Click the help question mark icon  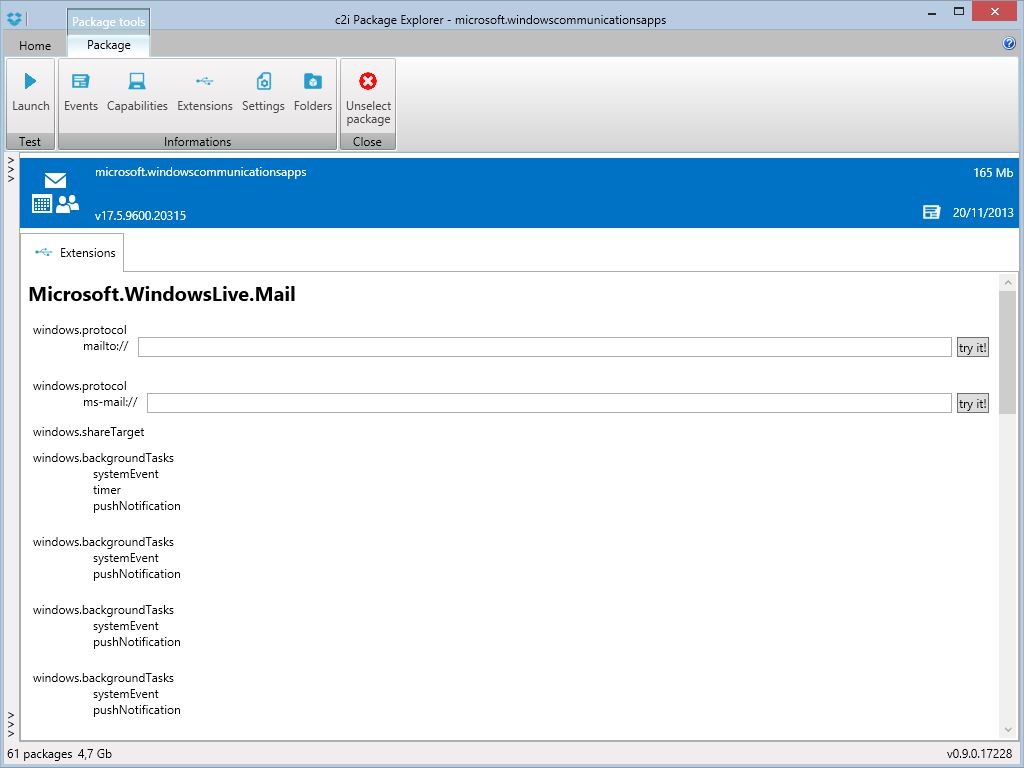(x=1009, y=44)
